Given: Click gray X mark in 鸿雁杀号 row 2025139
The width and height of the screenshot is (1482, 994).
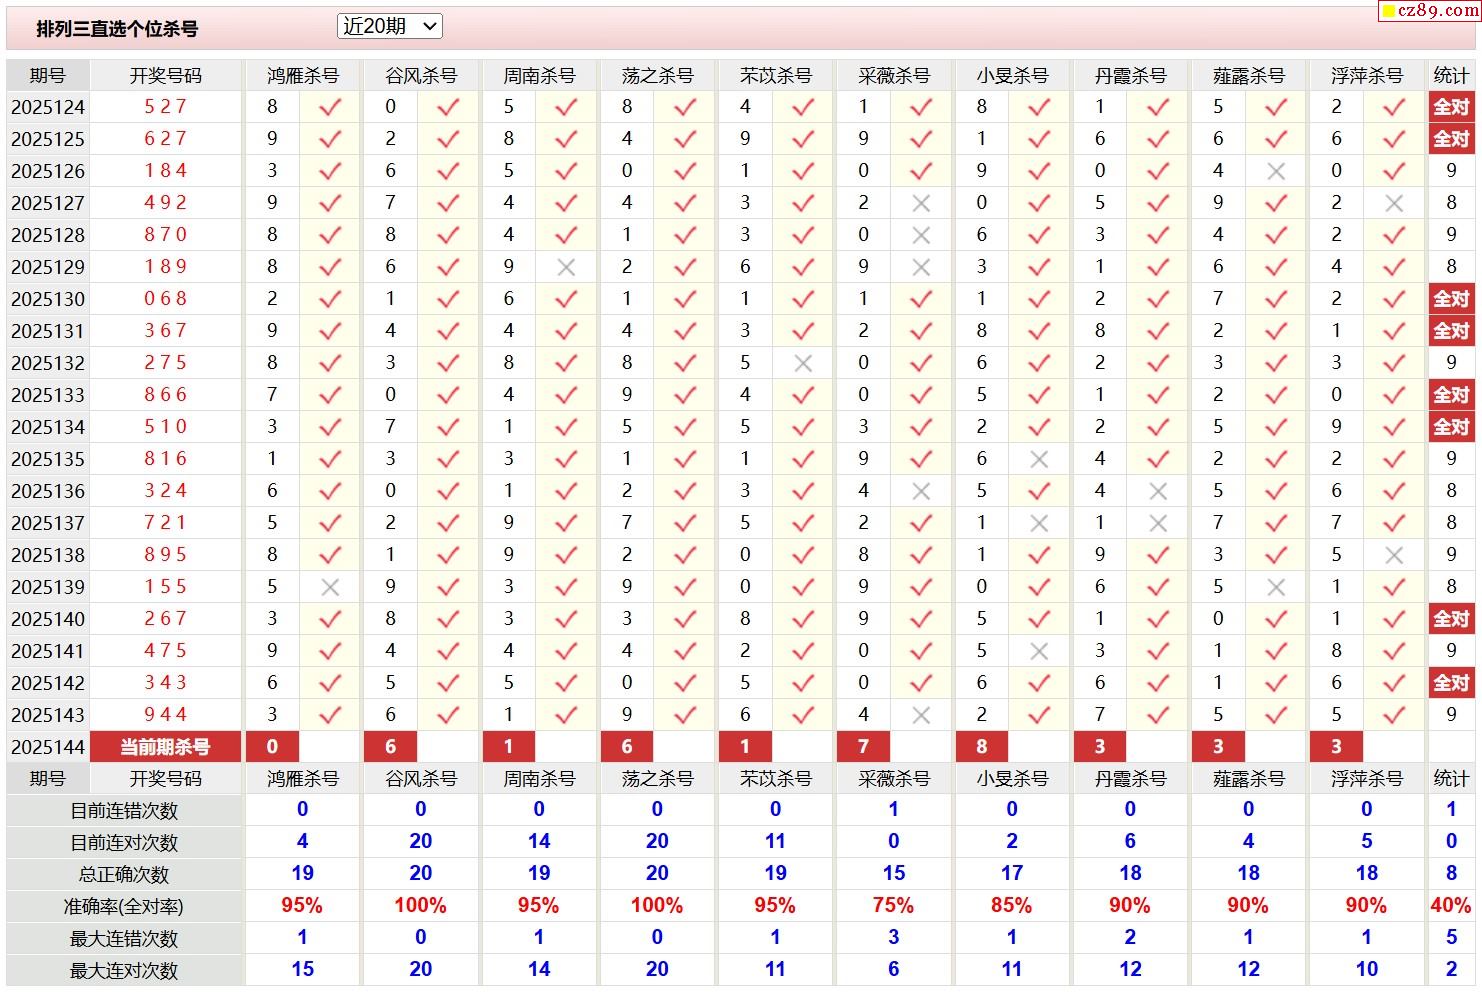Looking at the screenshot, I should (330, 587).
